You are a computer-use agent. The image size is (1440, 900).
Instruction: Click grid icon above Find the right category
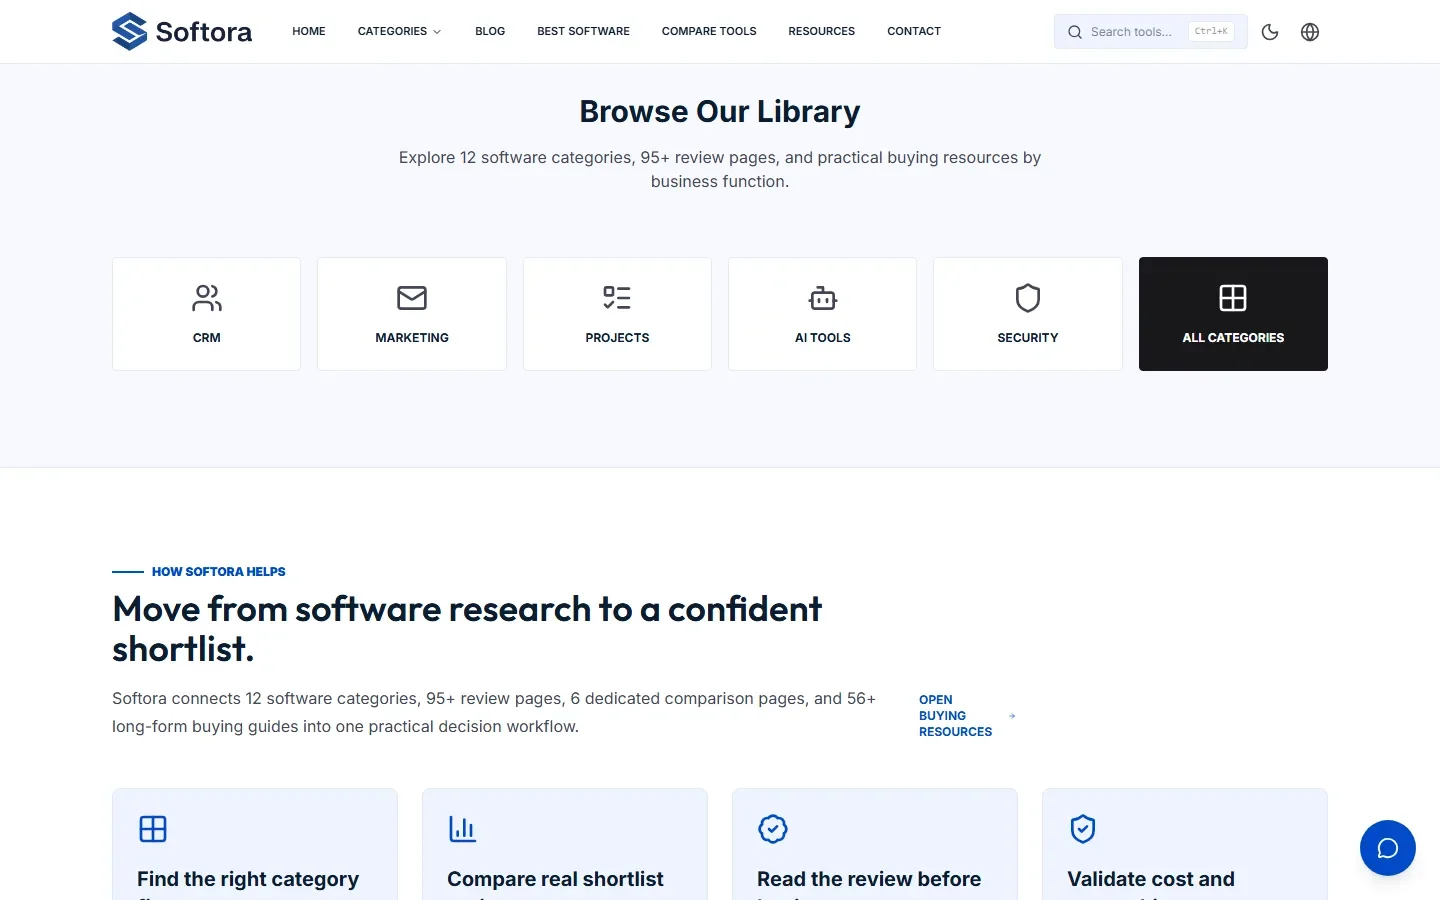pos(153,829)
